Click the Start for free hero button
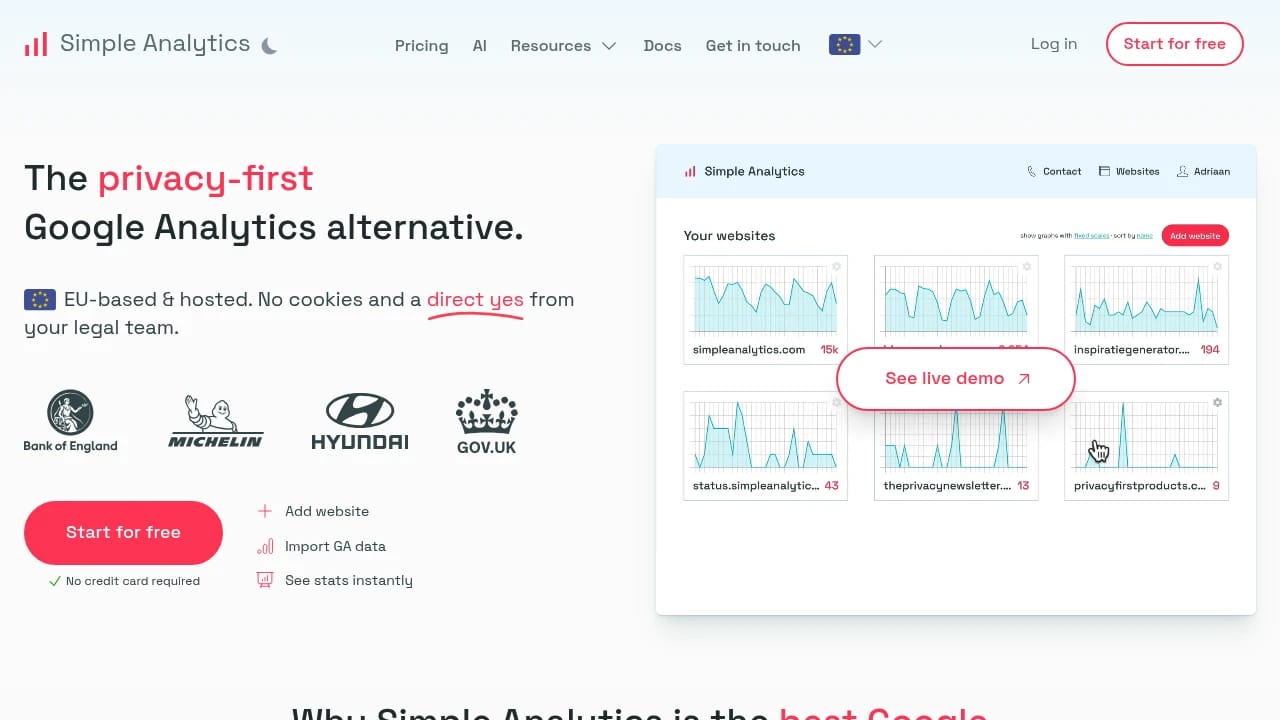 pyautogui.click(x=123, y=532)
